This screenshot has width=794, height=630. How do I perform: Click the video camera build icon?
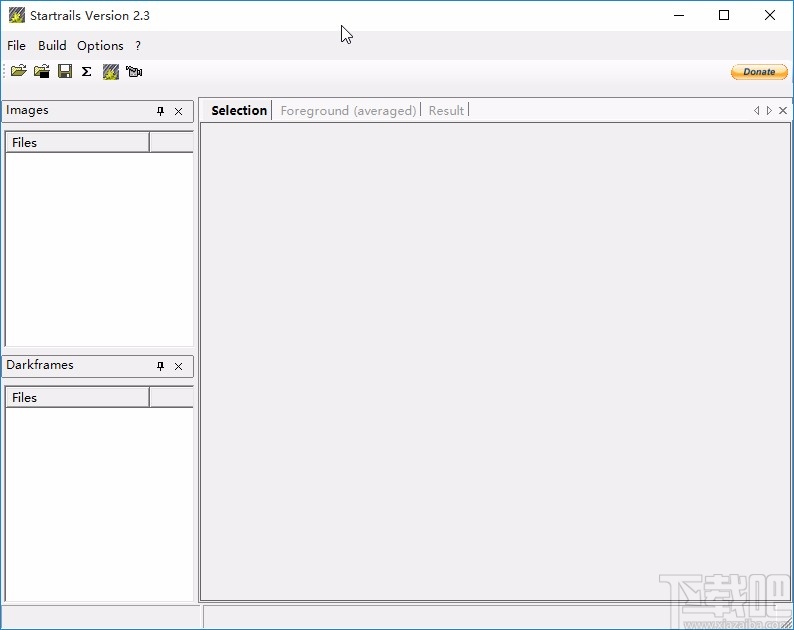(134, 71)
